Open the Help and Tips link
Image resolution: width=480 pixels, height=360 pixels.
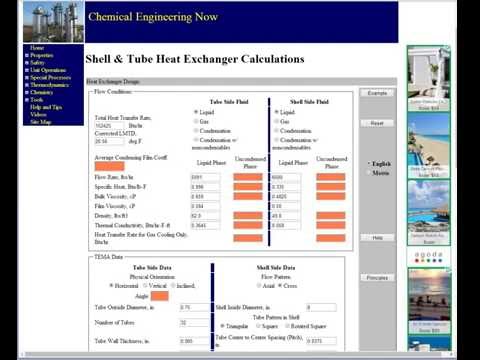click(46, 107)
